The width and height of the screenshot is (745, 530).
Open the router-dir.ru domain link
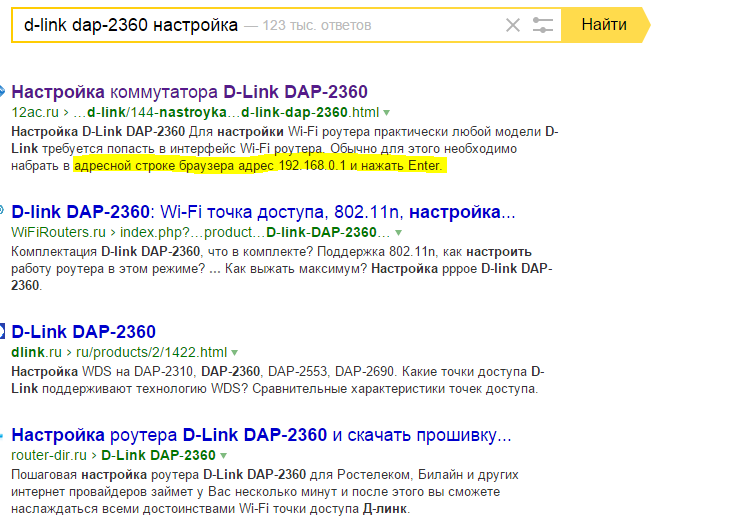[48, 456]
